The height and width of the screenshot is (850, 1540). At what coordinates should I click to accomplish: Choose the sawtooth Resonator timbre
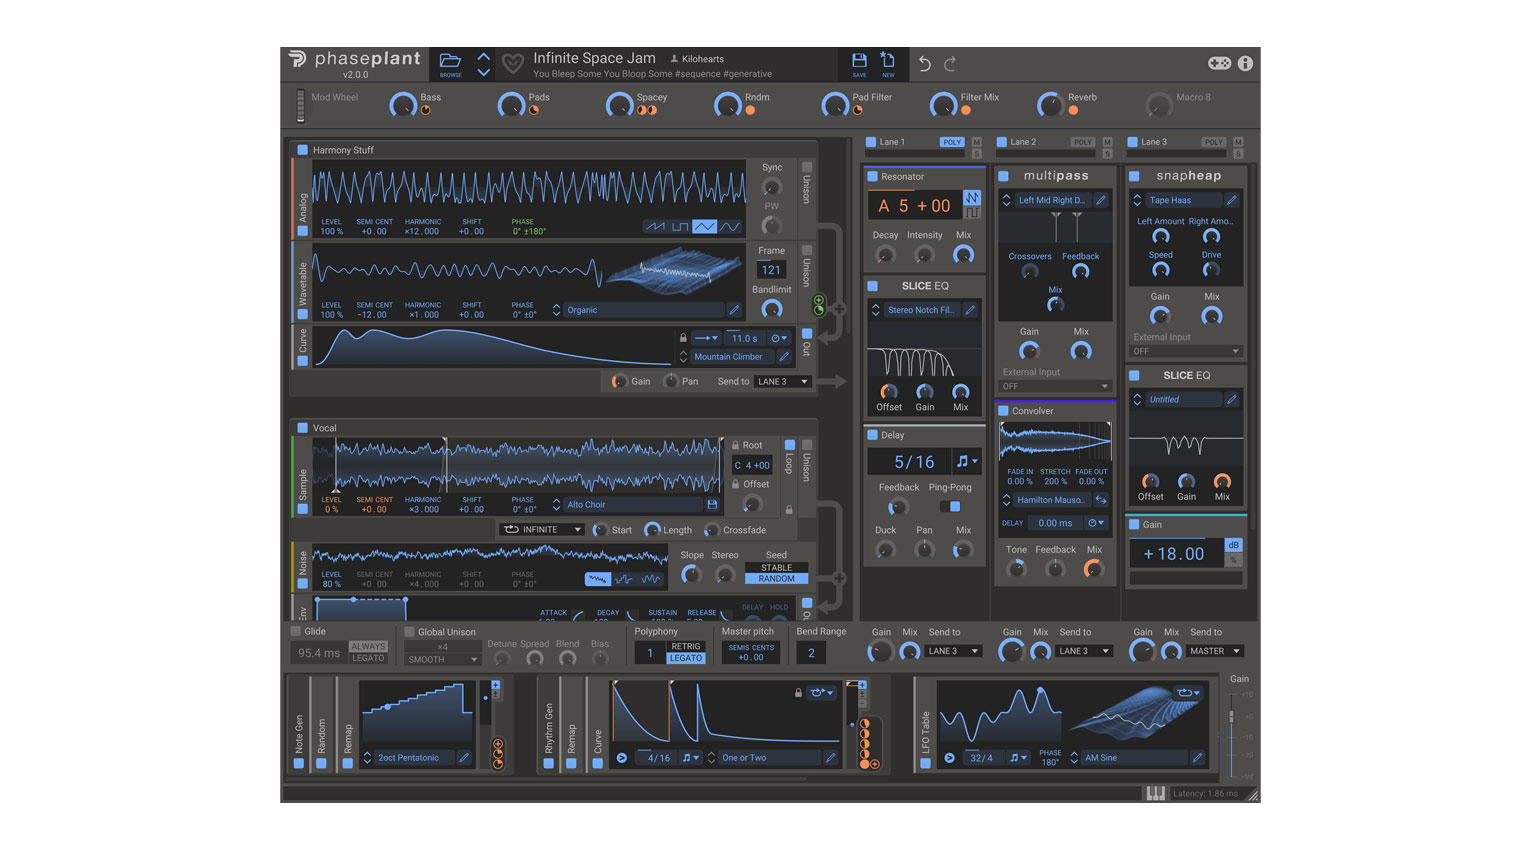coord(972,198)
